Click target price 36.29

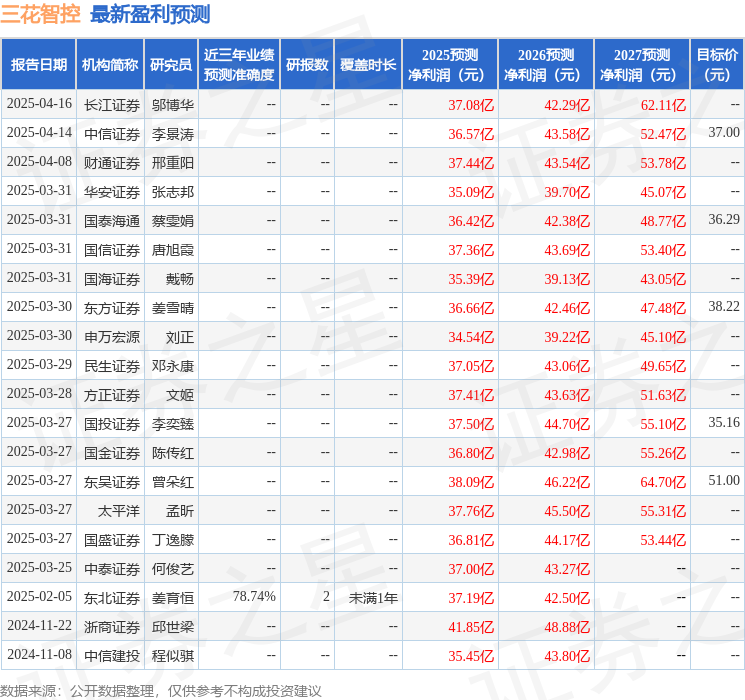pyautogui.click(x=724, y=220)
